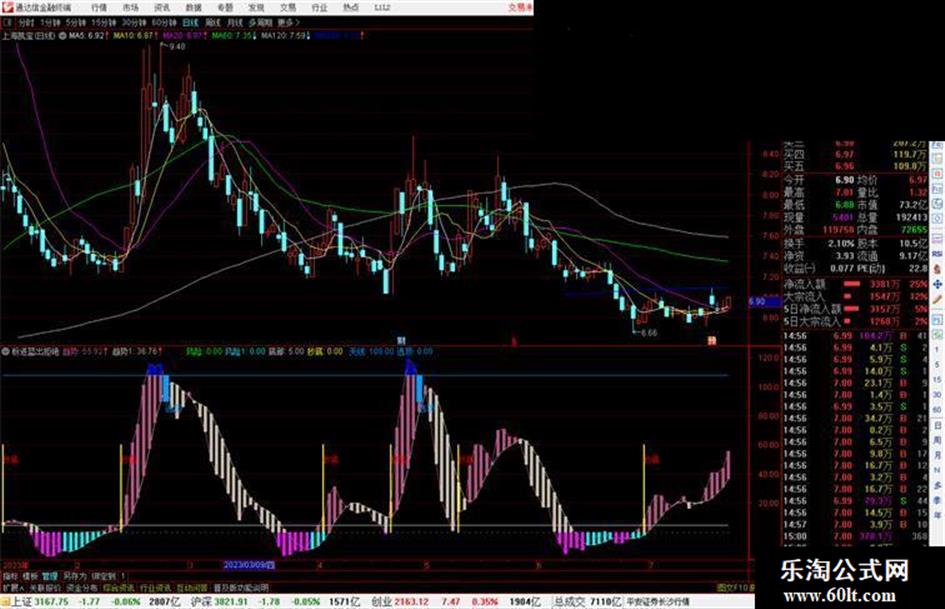Open the 专题 menu
The width and height of the screenshot is (945, 609).
(x=225, y=8)
